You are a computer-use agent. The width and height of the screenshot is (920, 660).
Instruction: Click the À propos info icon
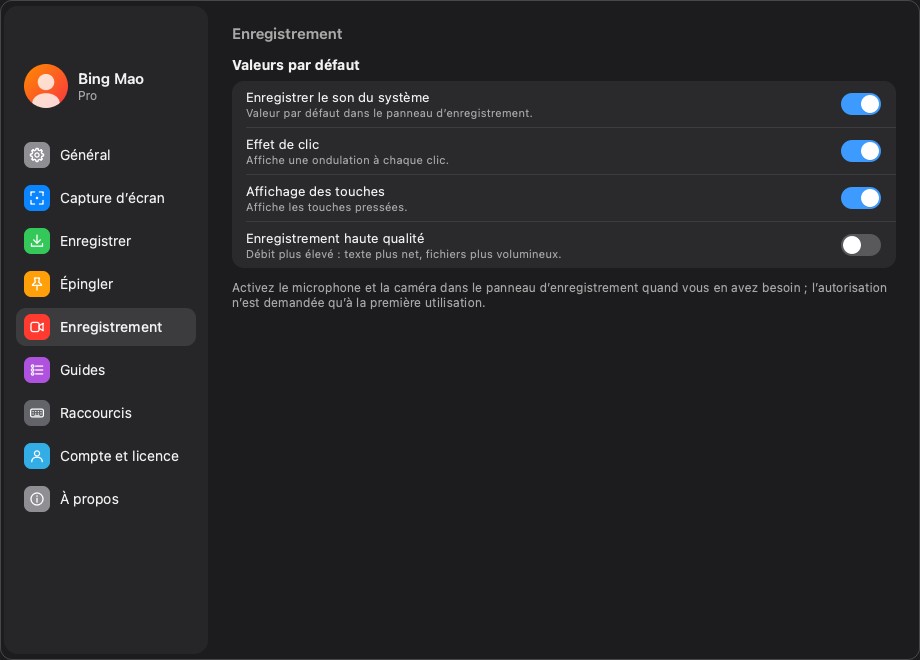click(x=37, y=499)
